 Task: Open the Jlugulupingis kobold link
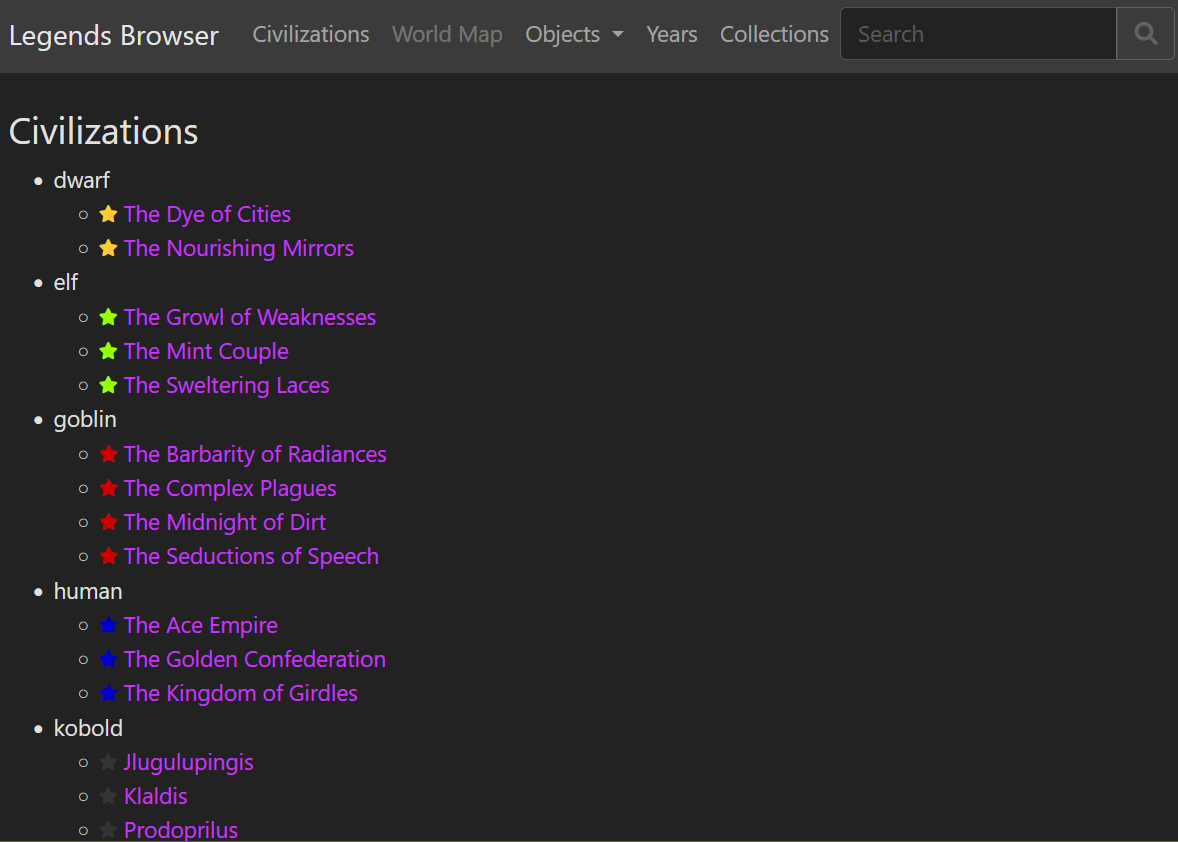click(189, 762)
